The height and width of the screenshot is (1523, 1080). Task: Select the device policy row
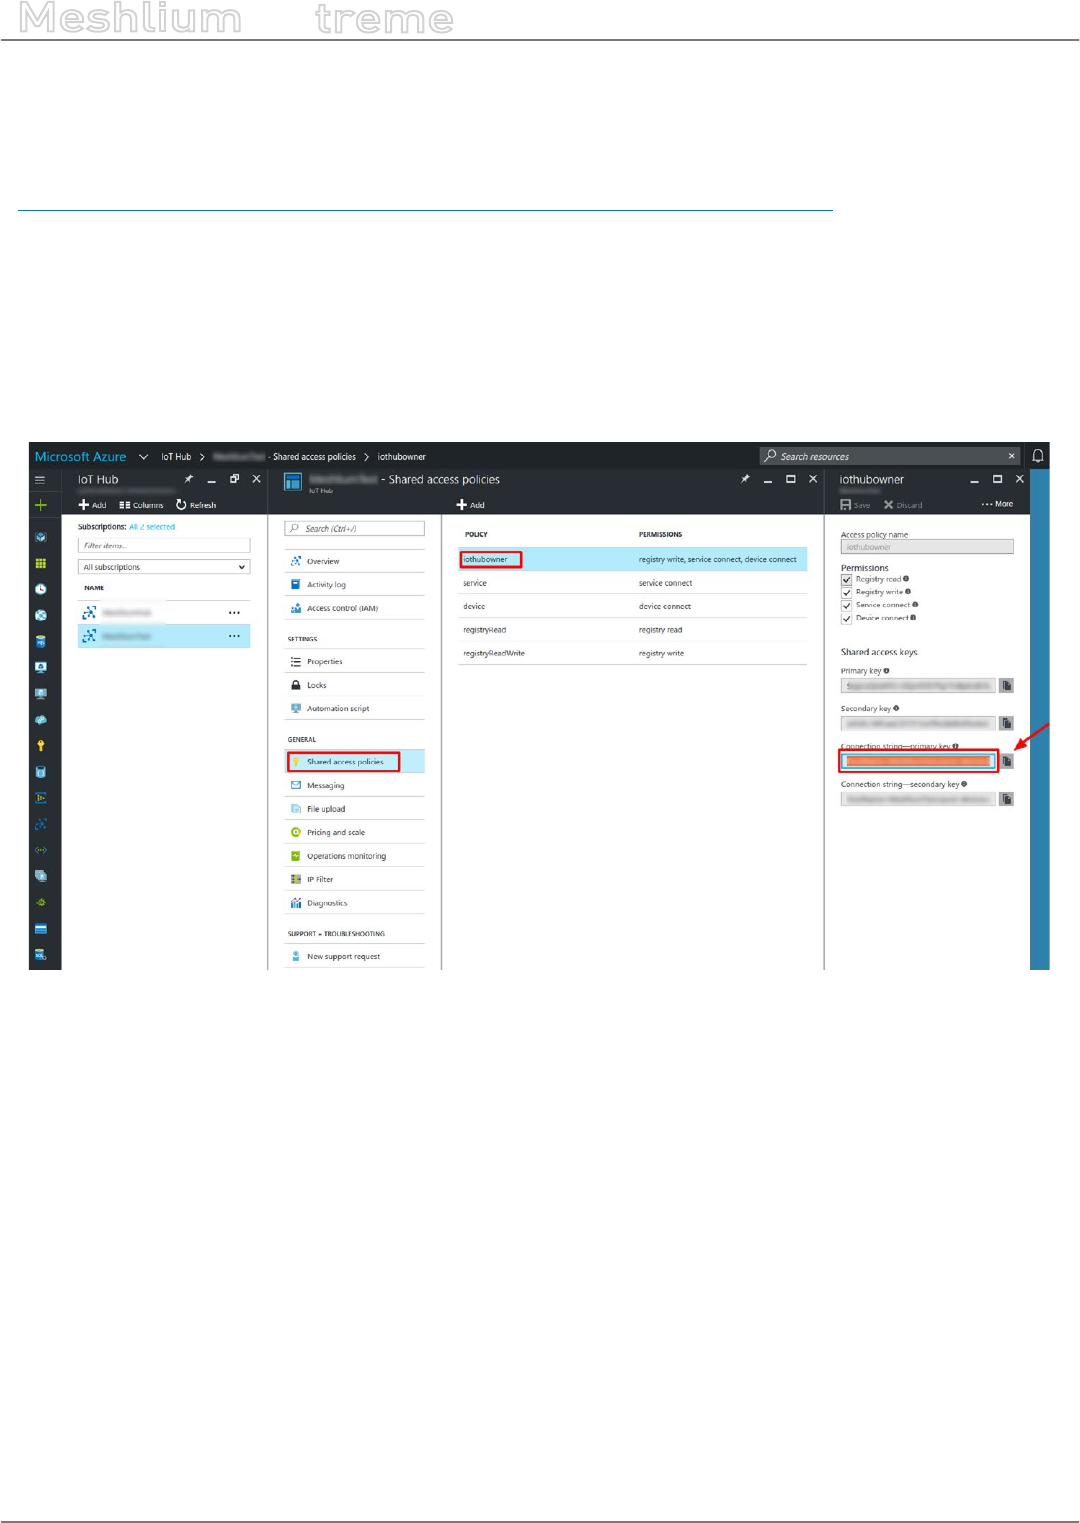[x=632, y=606]
